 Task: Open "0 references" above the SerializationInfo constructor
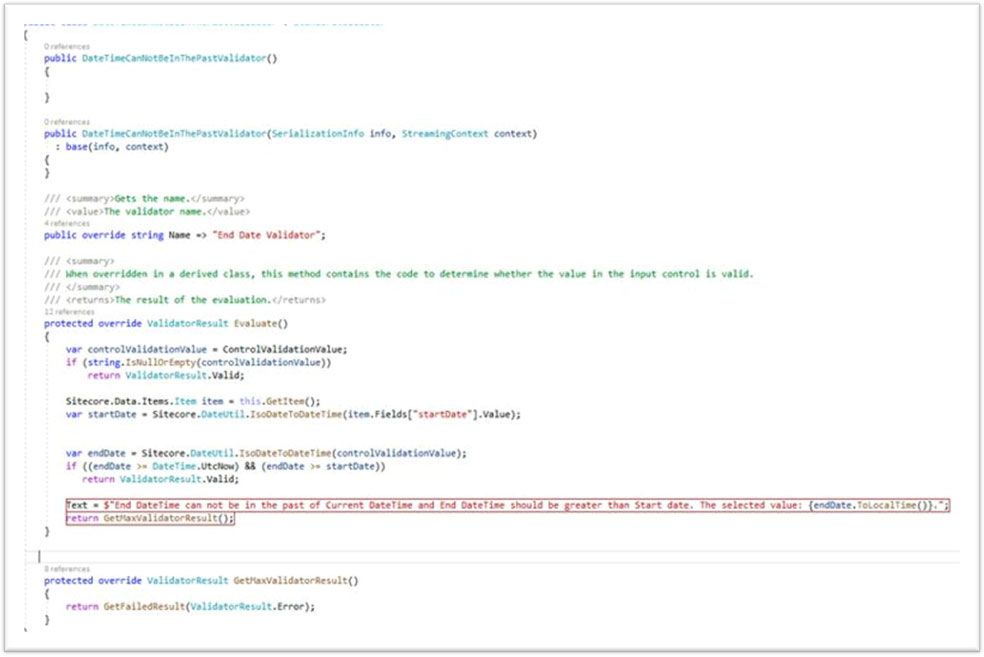click(x=67, y=122)
